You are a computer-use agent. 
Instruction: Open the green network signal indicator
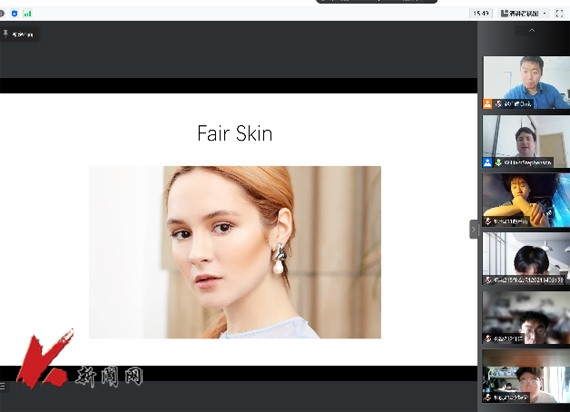[28, 14]
